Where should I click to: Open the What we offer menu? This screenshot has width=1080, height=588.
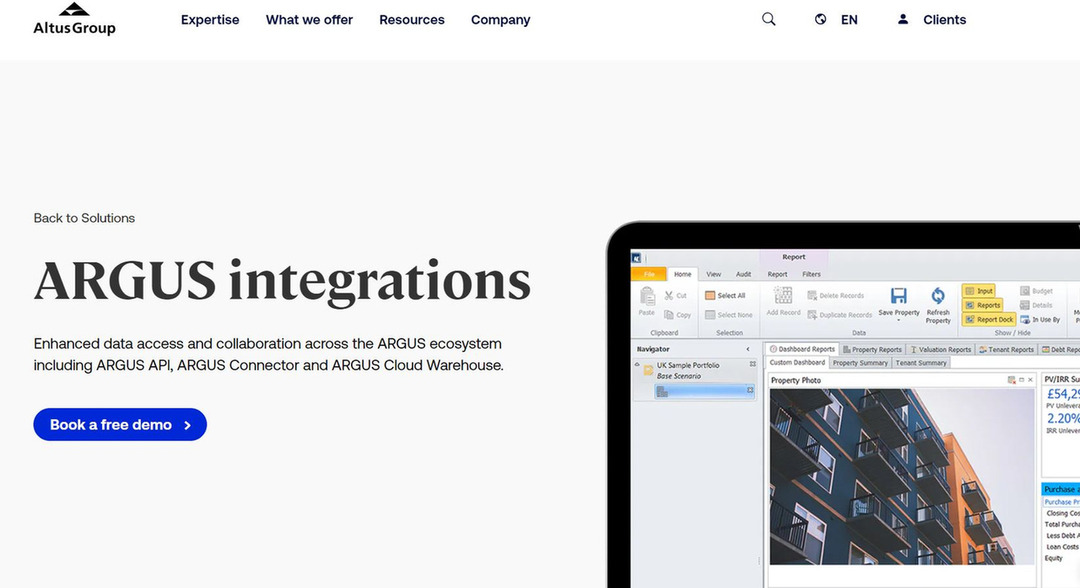point(309,20)
